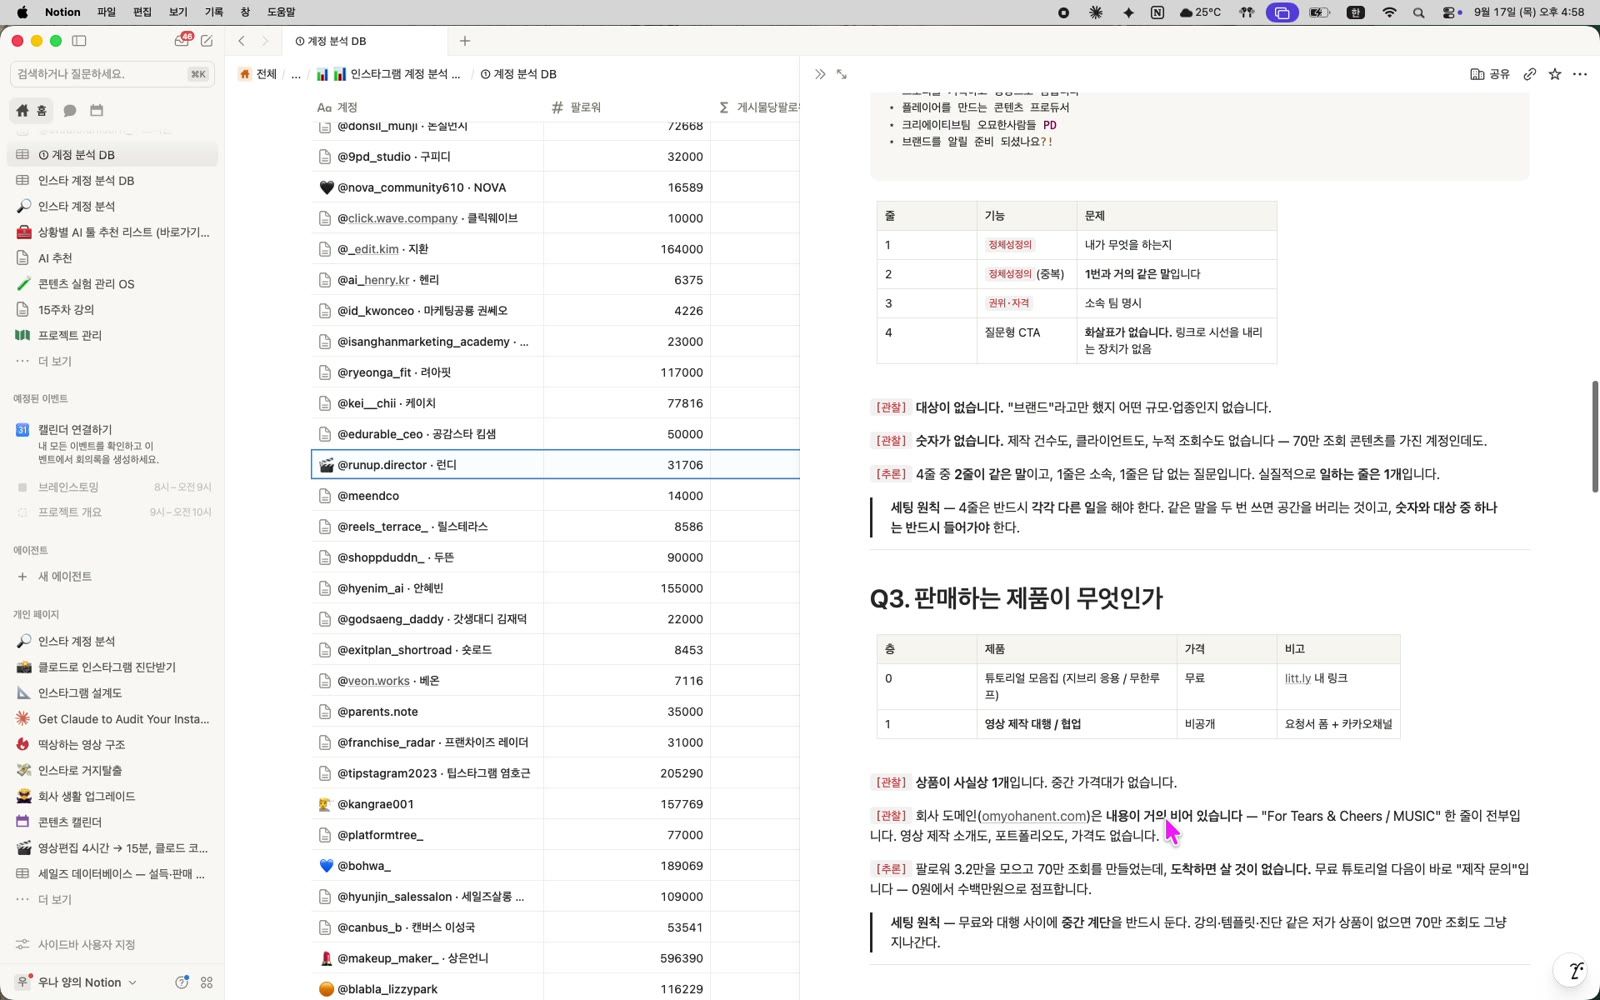Create a new page with compose icon
Image resolution: width=1600 pixels, height=1000 pixels.
[x=207, y=41]
